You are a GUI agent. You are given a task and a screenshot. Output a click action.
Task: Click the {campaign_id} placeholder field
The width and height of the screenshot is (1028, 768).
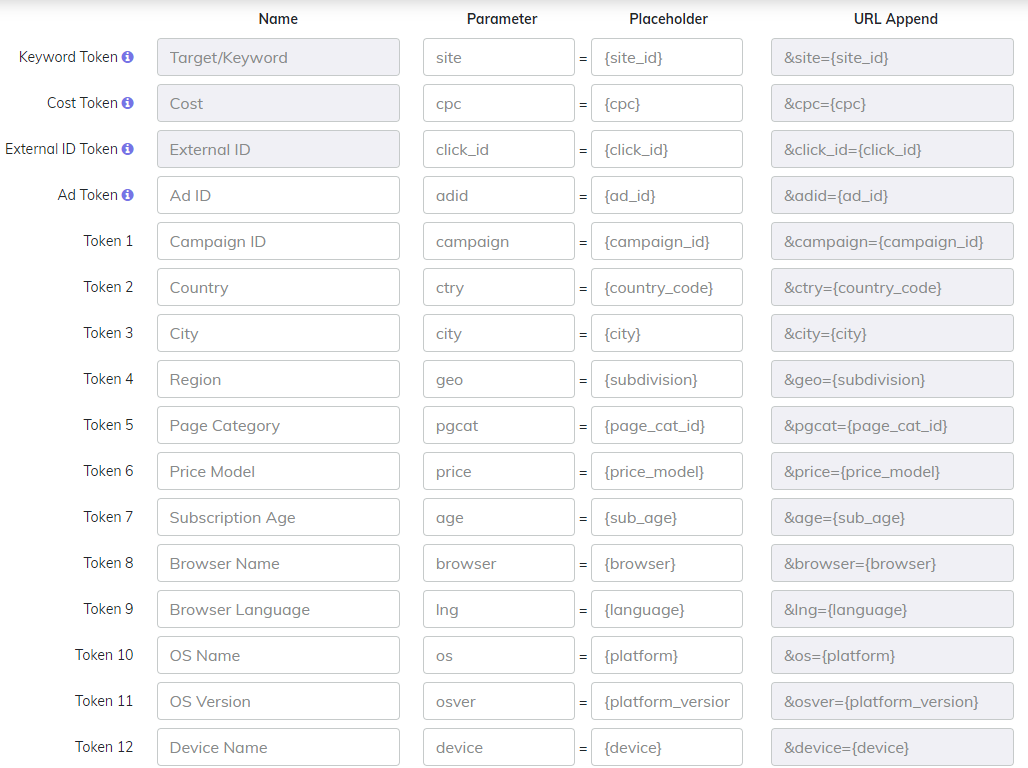click(666, 241)
